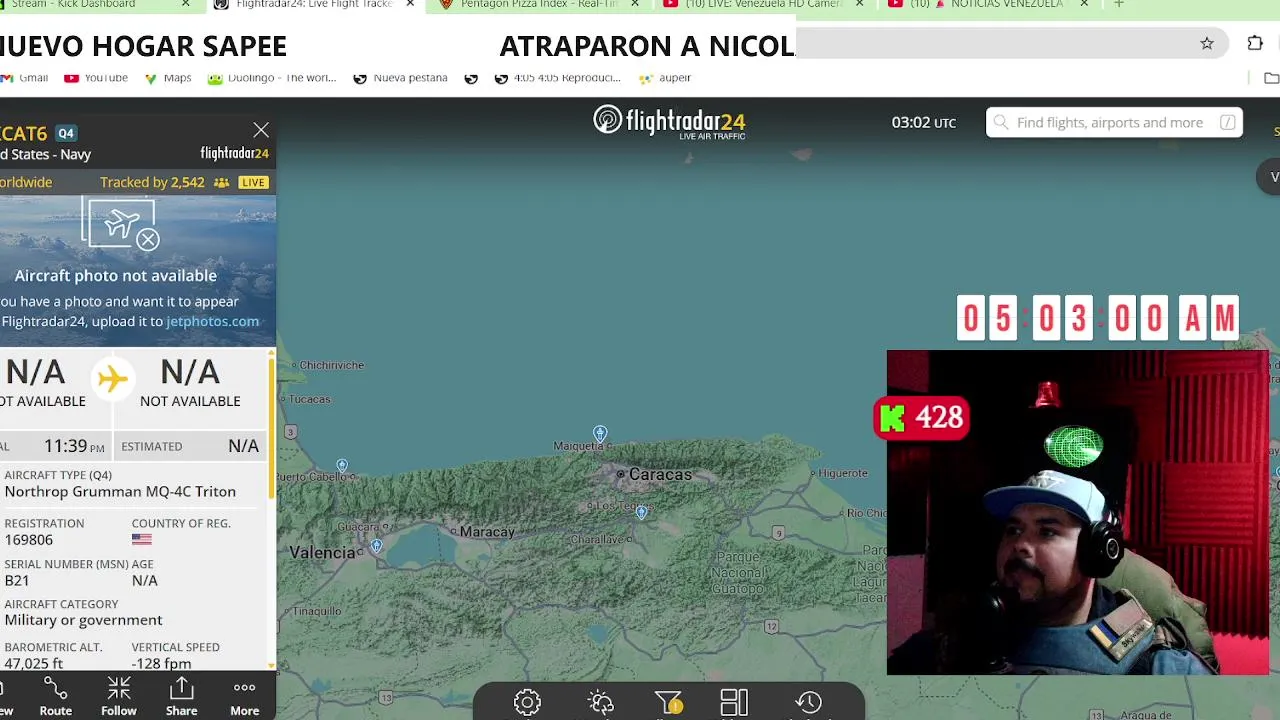
Task: Focus the Find flights search field
Action: [x=1114, y=122]
